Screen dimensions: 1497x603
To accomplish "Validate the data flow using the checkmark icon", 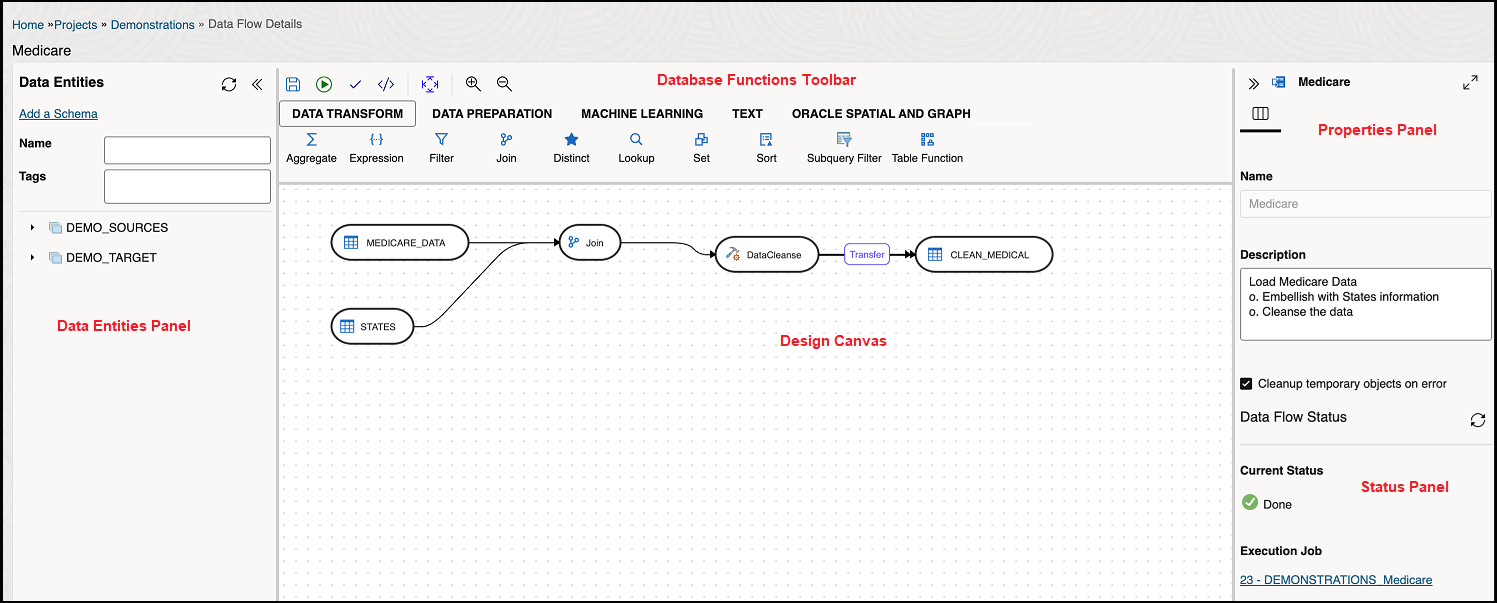I will (355, 84).
